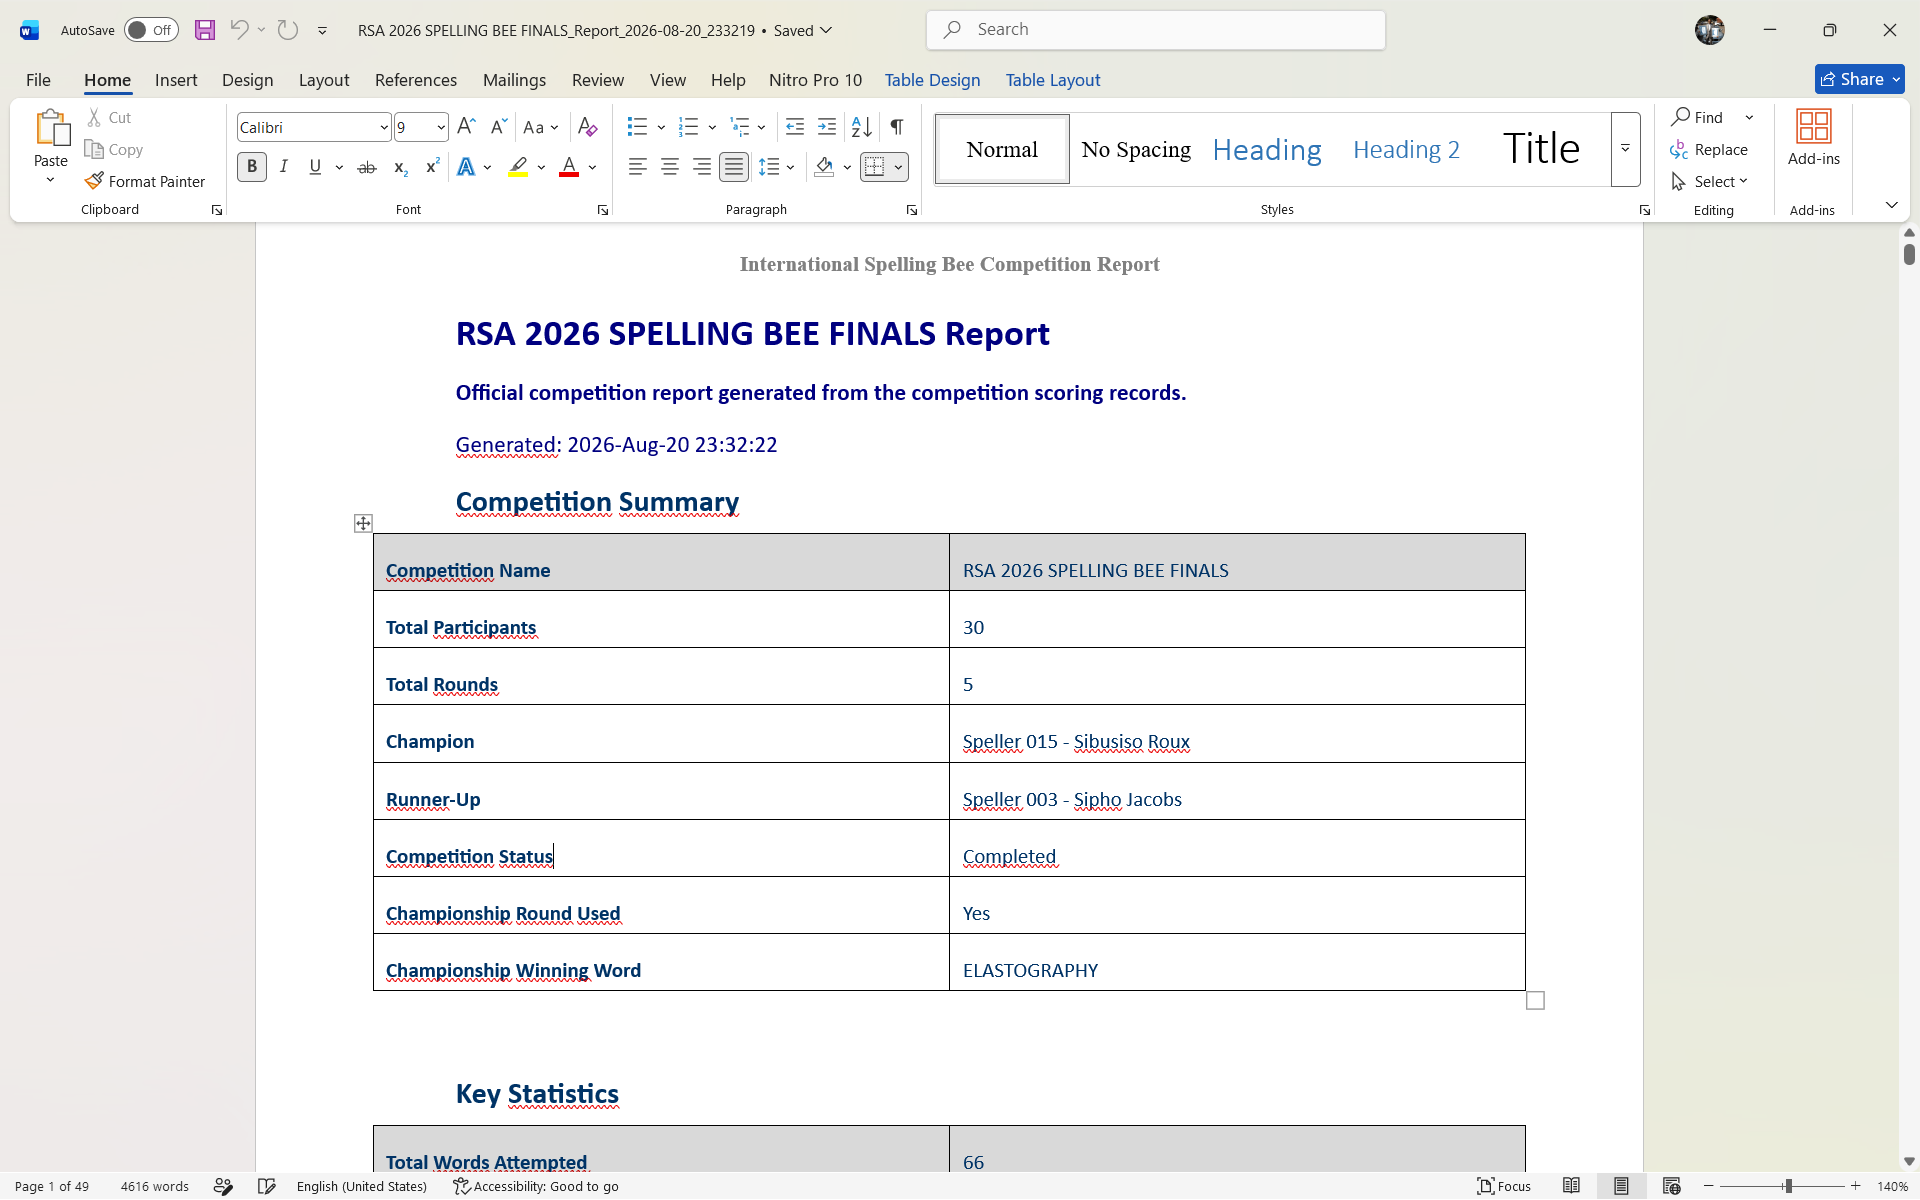
Task: Switch to Web Layout view
Action: pos(1671,1186)
